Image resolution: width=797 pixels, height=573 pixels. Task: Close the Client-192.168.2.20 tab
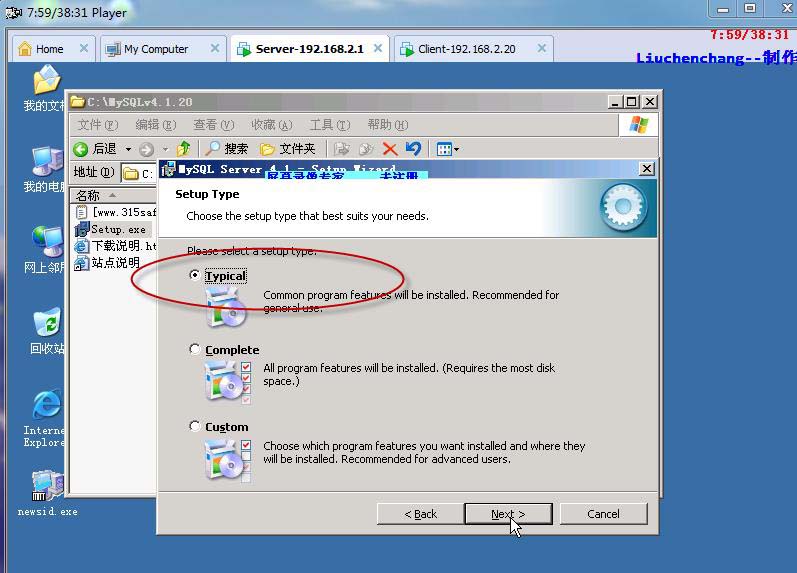pyautogui.click(x=542, y=48)
